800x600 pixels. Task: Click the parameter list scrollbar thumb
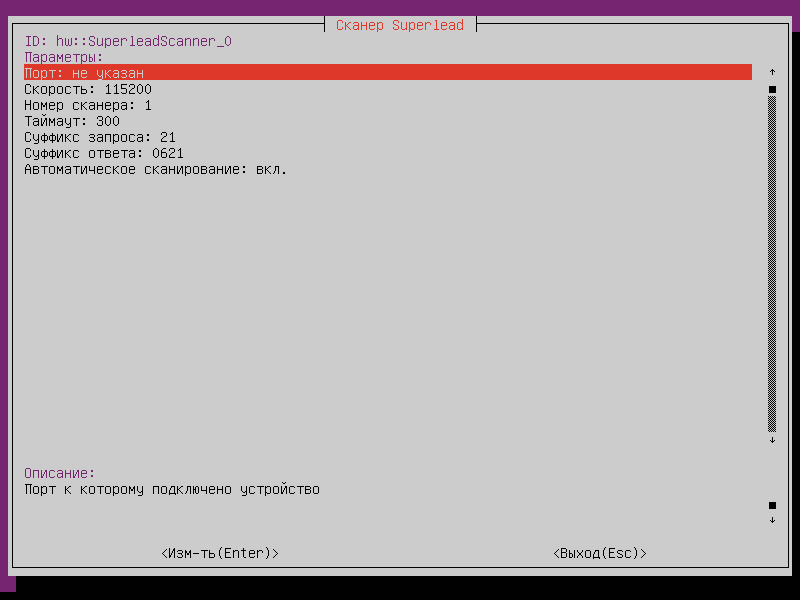coord(772,89)
